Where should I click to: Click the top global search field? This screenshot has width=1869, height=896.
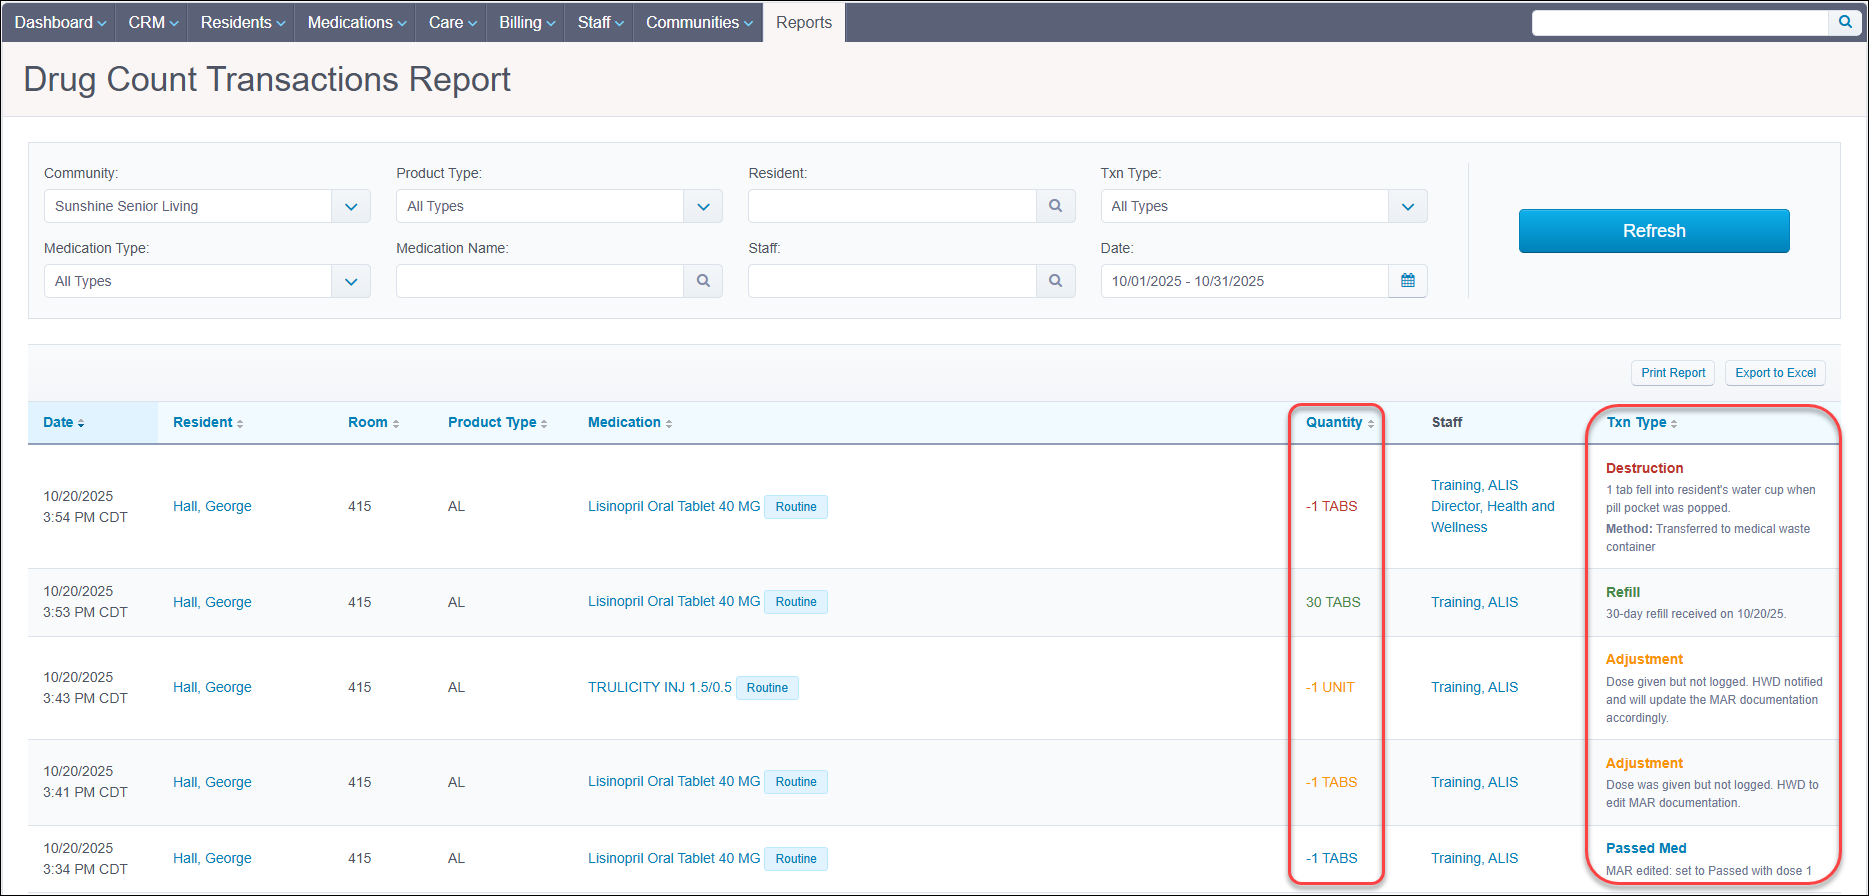click(x=1680, y=22)
